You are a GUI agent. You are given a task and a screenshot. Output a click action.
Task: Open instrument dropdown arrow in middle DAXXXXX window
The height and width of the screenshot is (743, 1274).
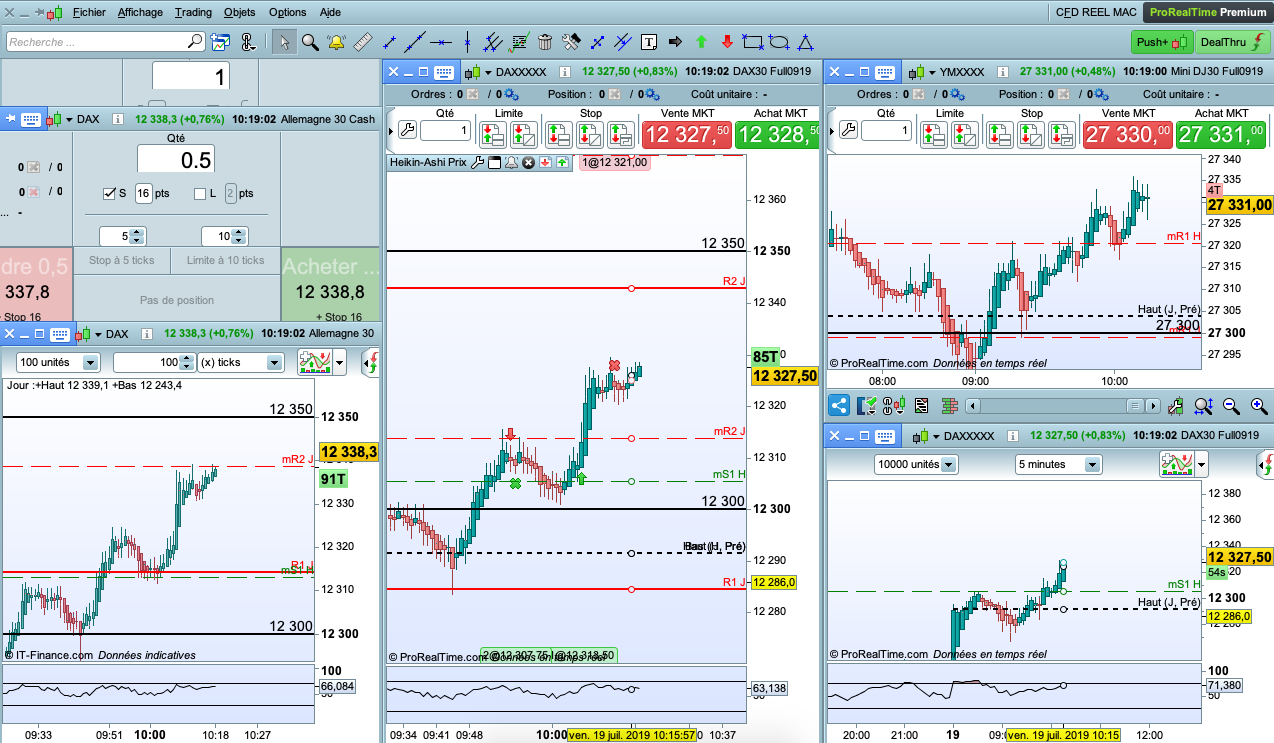488,72
